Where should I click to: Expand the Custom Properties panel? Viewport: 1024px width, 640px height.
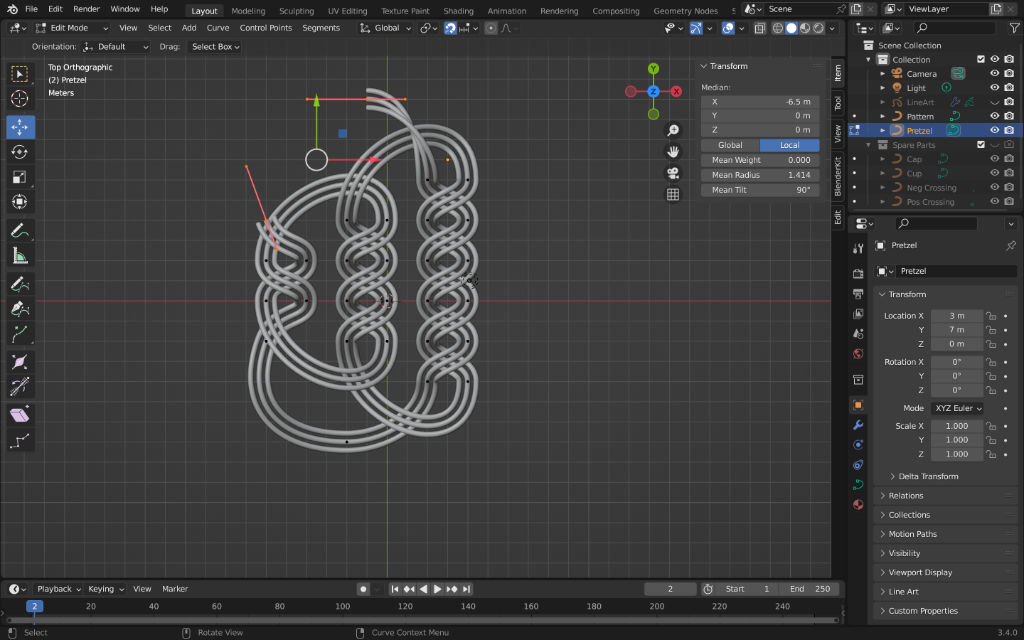tap(922, 611)
